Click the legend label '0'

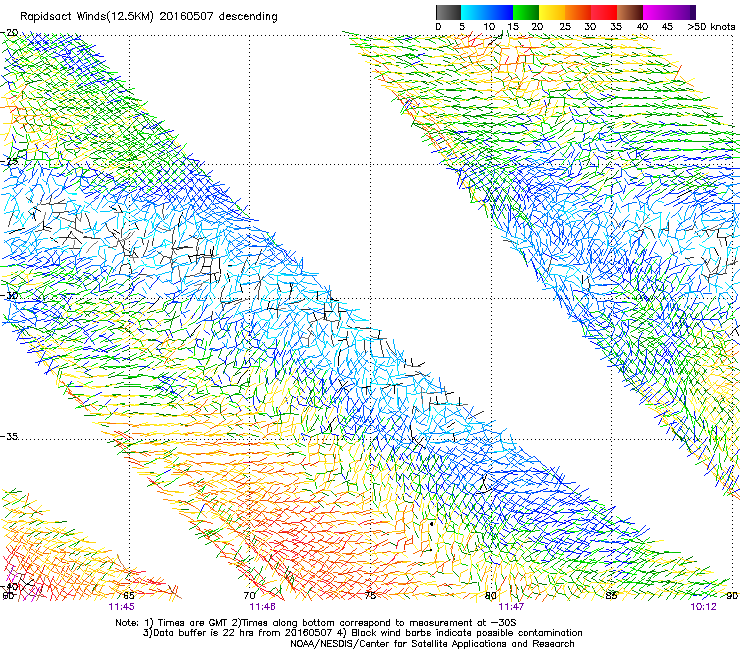[x=438, y=27]
